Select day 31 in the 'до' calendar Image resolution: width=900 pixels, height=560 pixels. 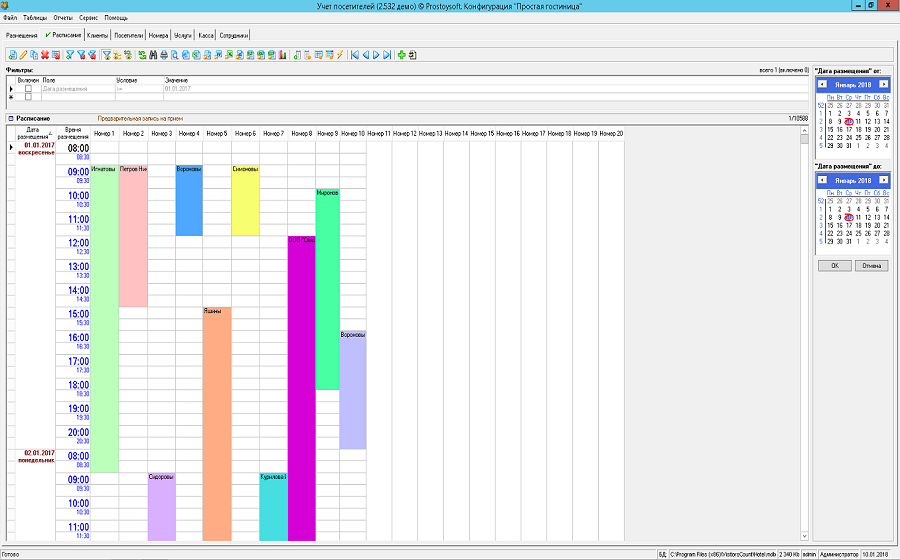tap(849, 242)
